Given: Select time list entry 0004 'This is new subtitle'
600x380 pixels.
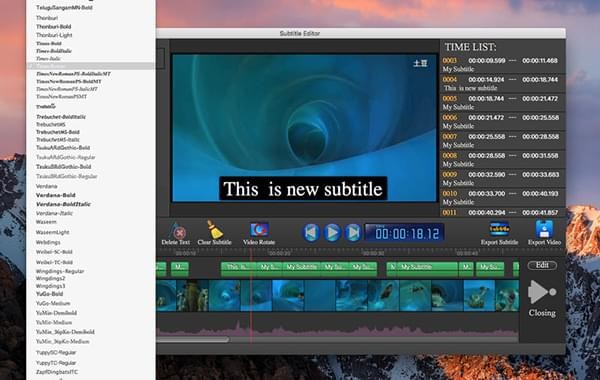Looking at the screenshot, I should (x=502, y=84).
